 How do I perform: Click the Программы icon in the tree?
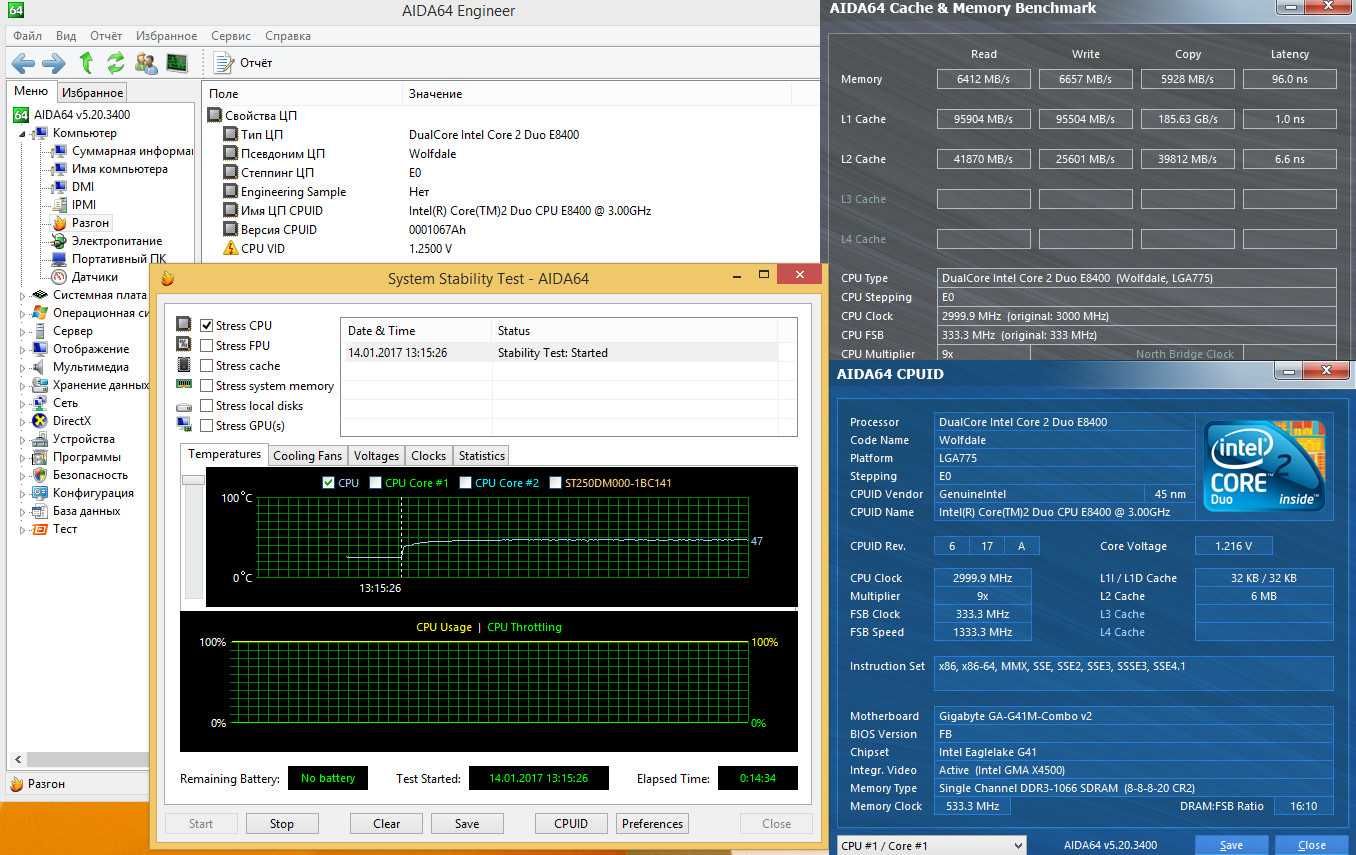tap(40, 457)
